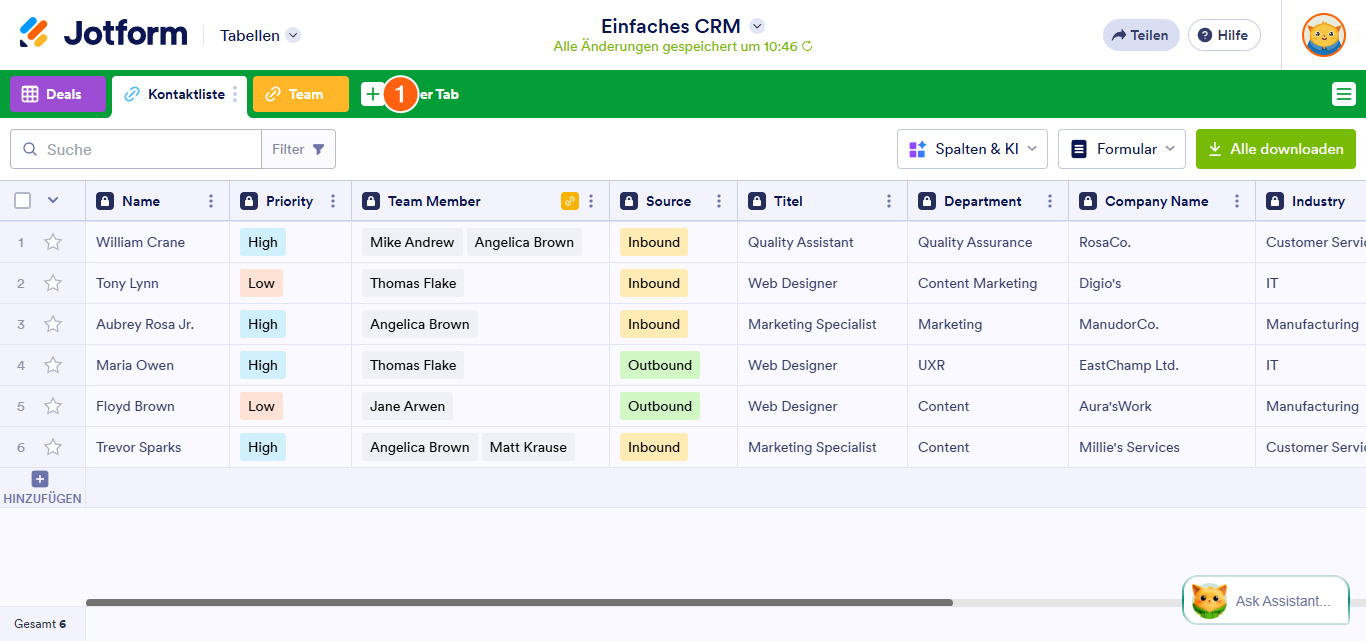Click the refresh icon next to saved time

807,46
